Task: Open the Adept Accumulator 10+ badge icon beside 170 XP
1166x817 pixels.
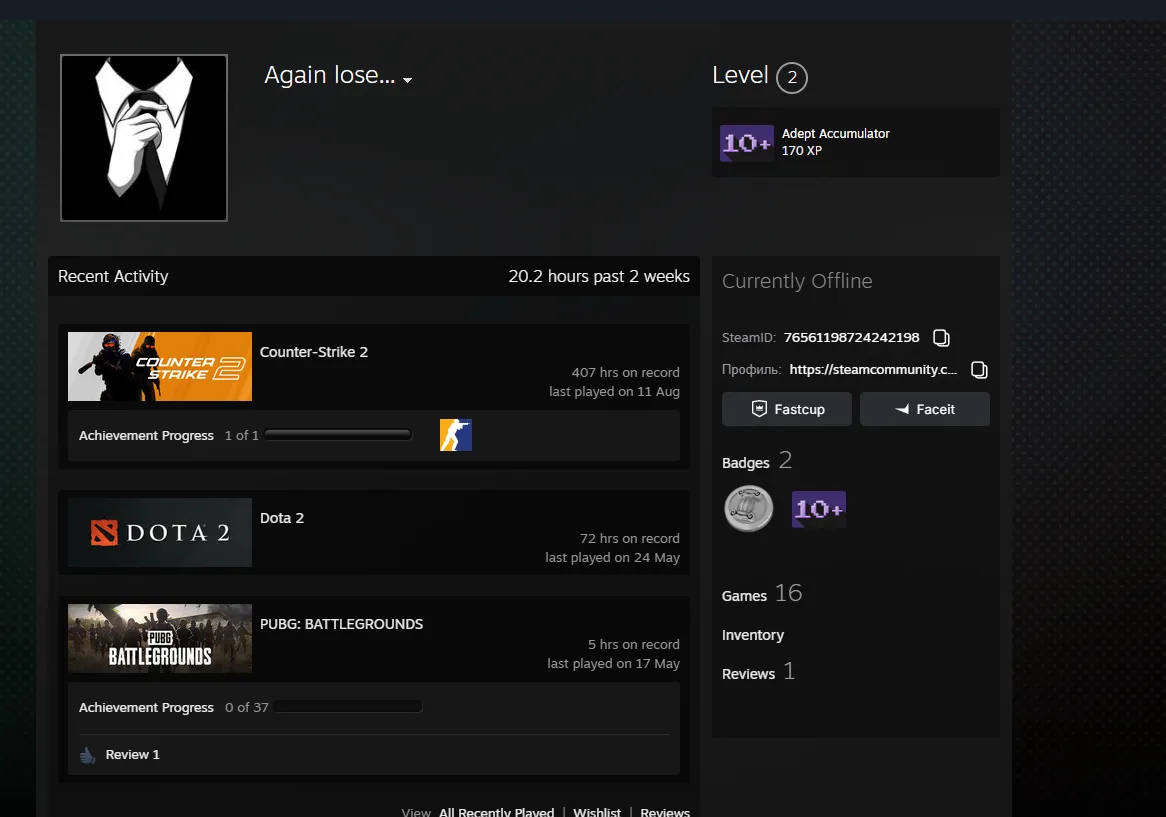Action: [747, 143]
